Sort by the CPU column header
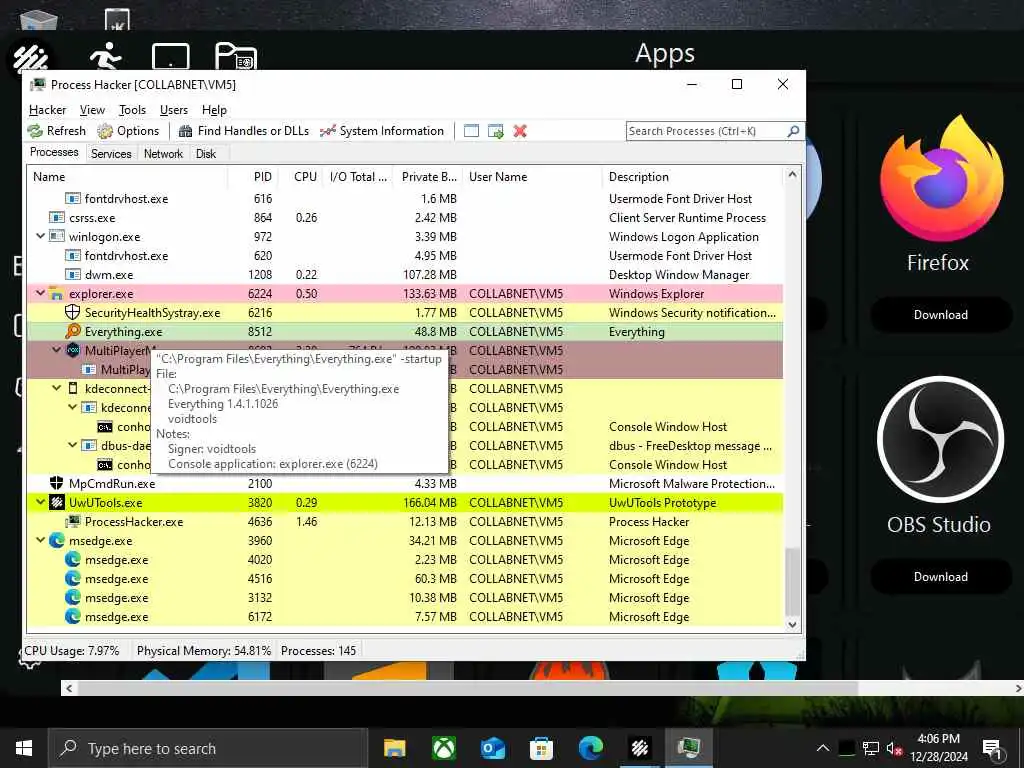Viewport: 1024px width, 768px height. [x=301, y=177]
